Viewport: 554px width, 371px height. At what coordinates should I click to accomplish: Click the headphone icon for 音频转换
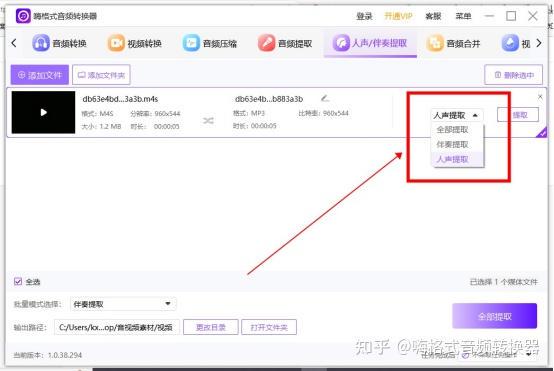click(x=41, y=43)
